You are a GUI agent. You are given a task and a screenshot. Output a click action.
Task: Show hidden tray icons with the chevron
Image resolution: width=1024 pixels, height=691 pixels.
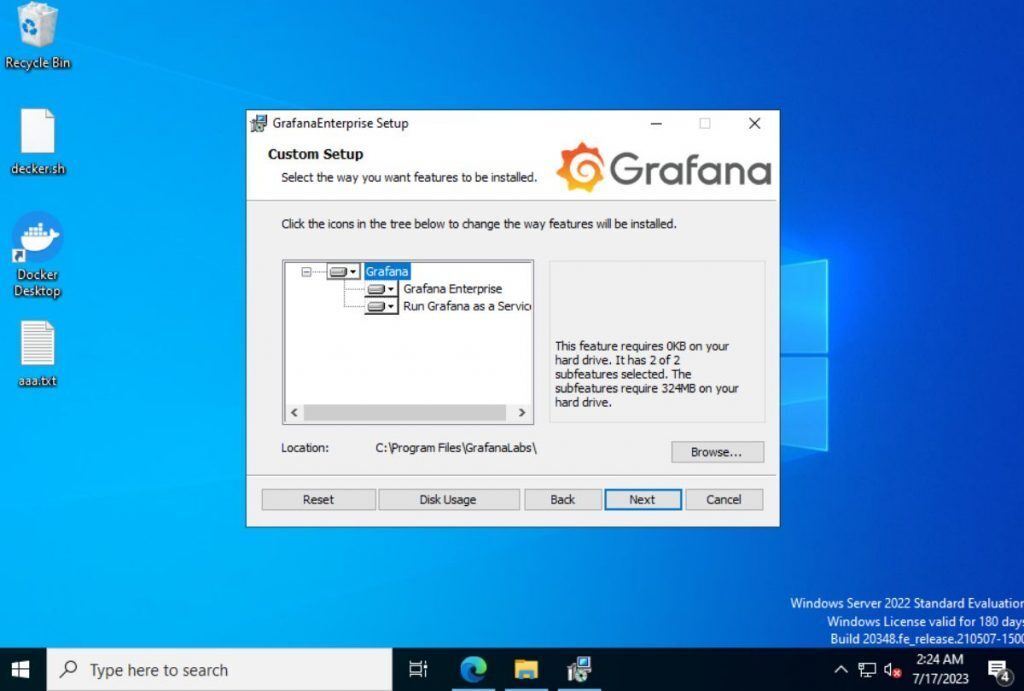coord(842,670)
